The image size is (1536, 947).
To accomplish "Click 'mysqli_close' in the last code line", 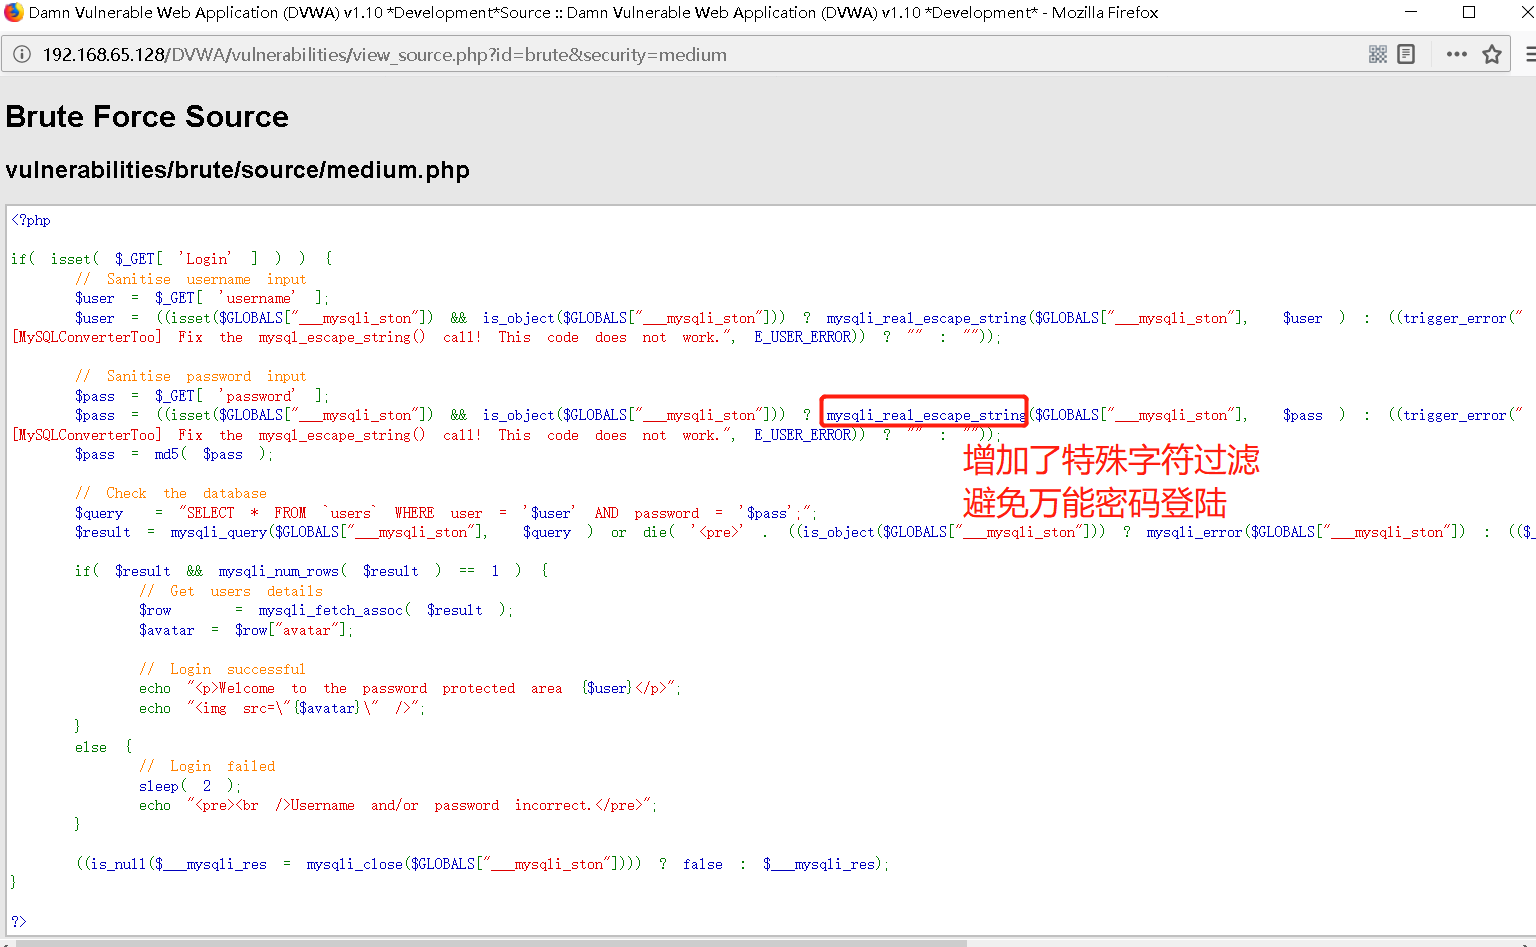I will (x=355, y=864).
